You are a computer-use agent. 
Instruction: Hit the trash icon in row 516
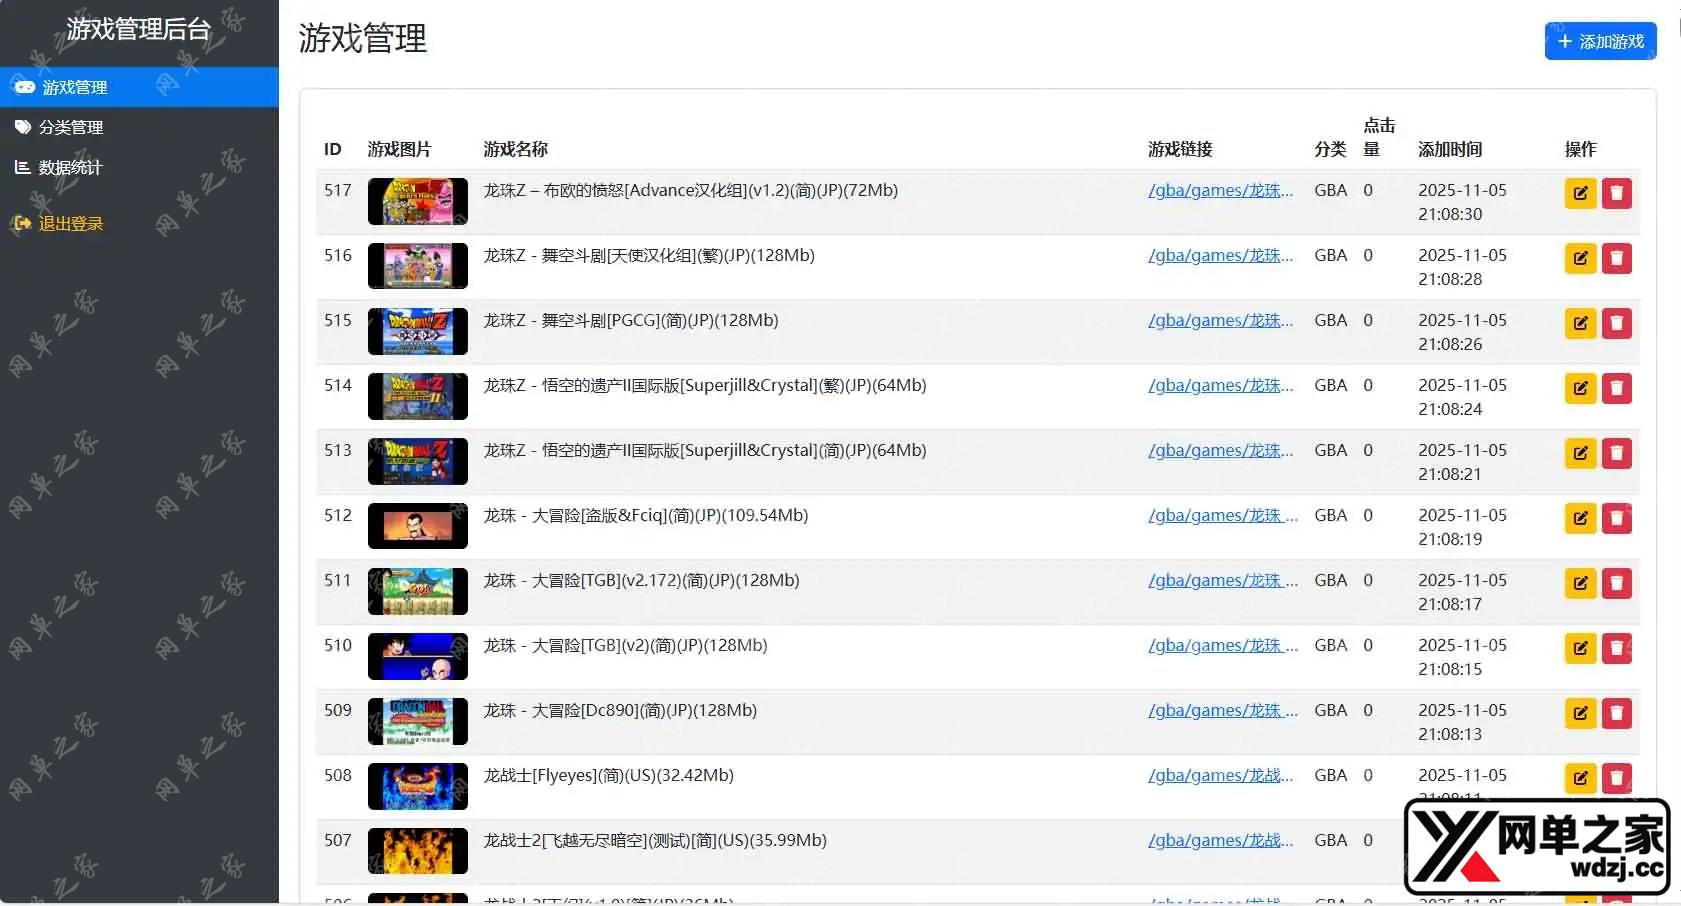[x=1616, y=259]
